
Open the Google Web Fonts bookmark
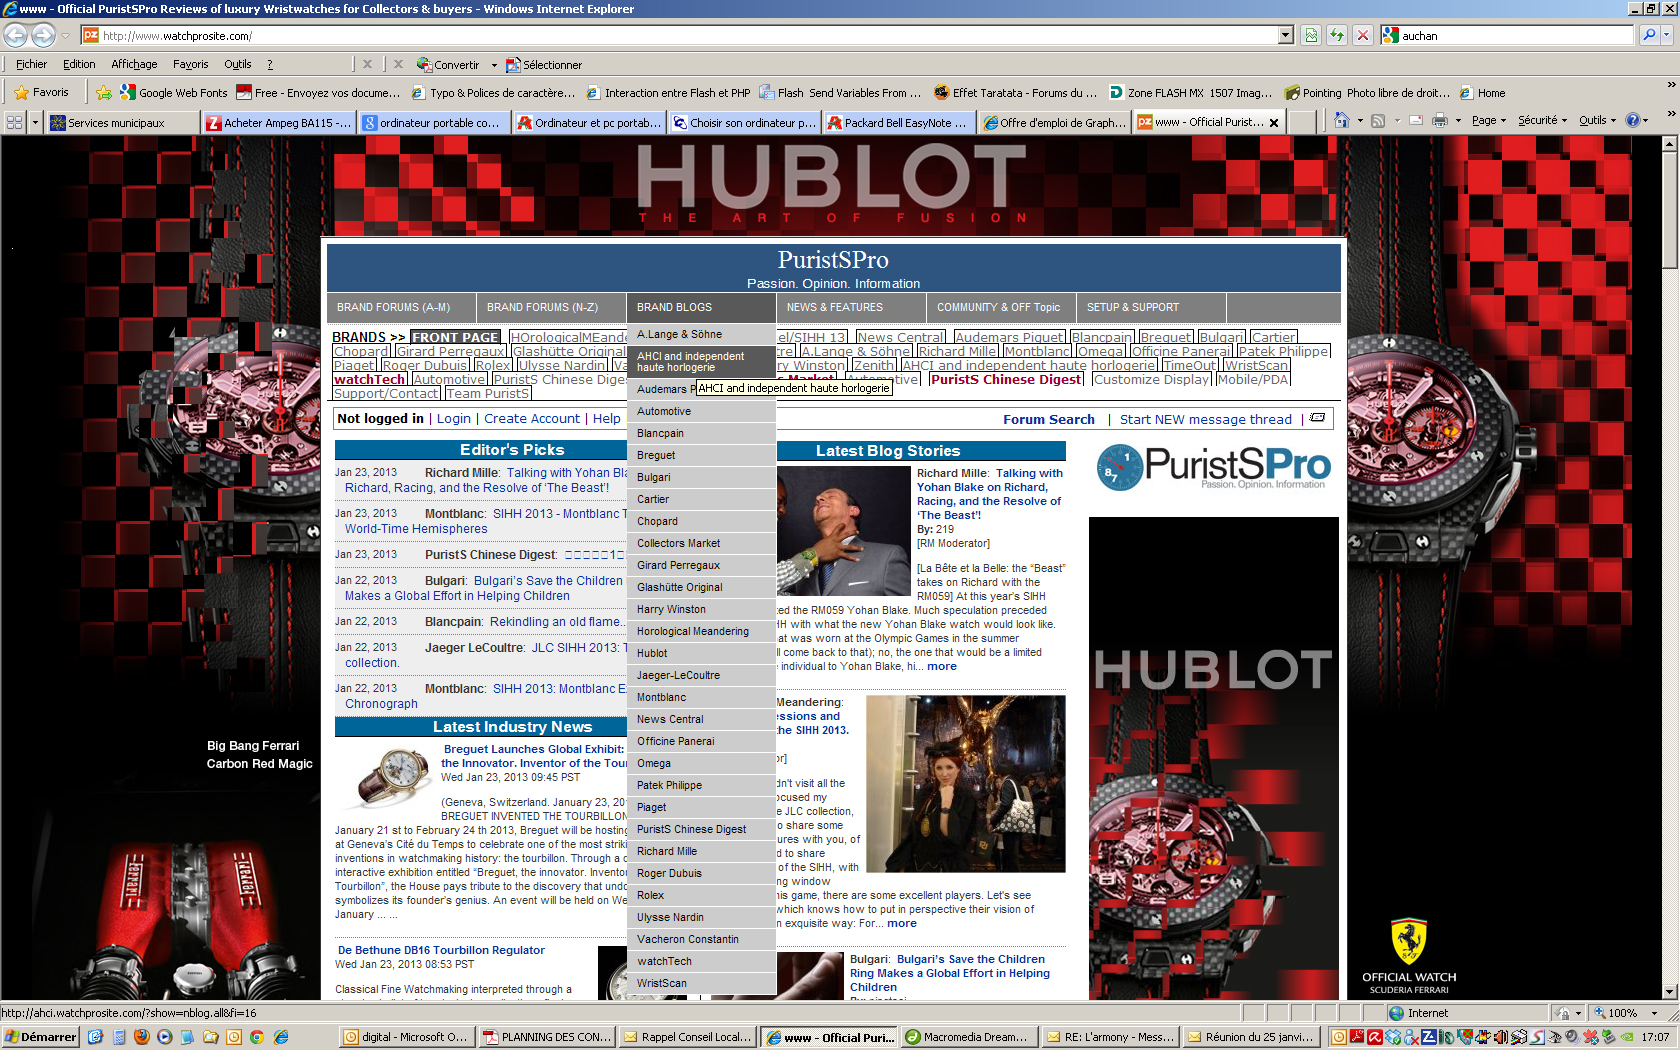click(x=174, y=93)
